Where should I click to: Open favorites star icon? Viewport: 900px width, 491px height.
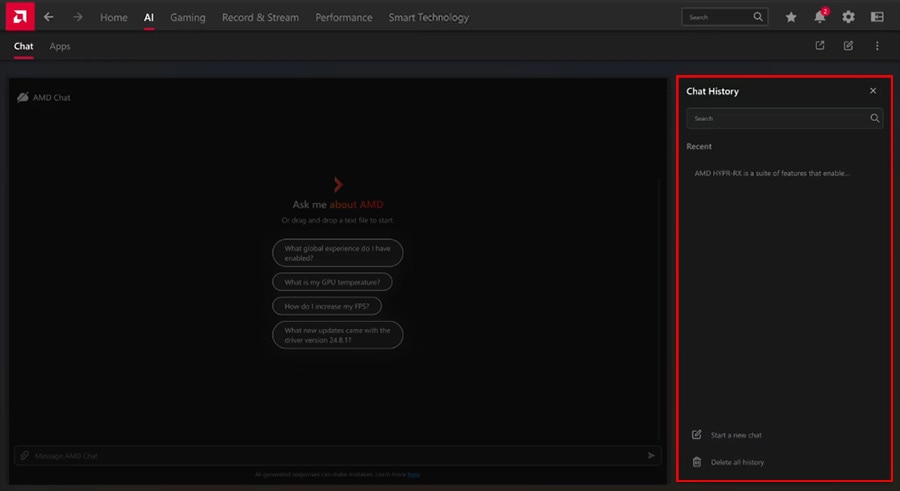point(791,17)
